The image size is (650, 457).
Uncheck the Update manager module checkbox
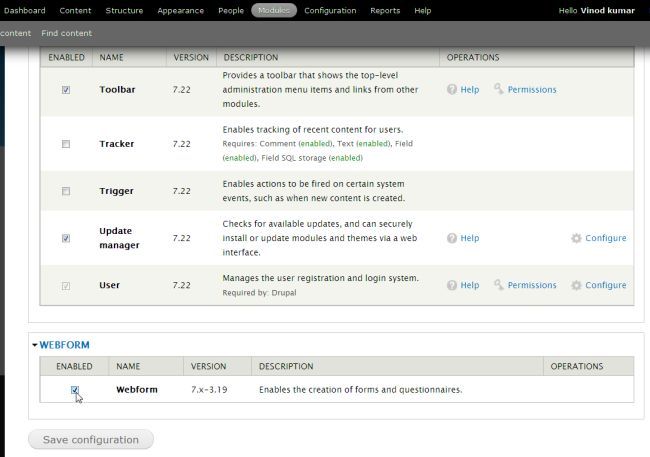66,238
